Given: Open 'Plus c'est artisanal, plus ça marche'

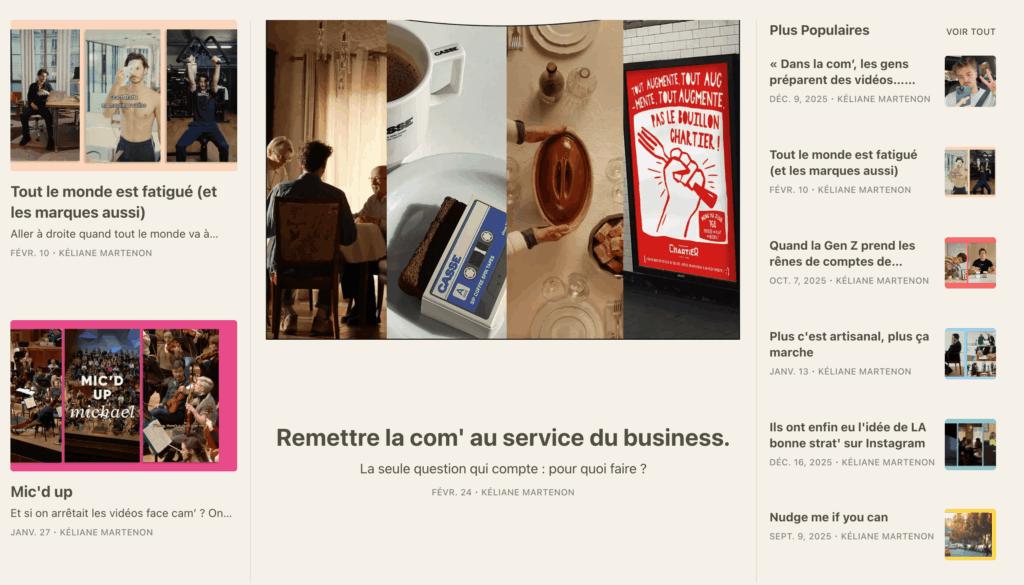Looking at the screenshot, I should point(849,344).
